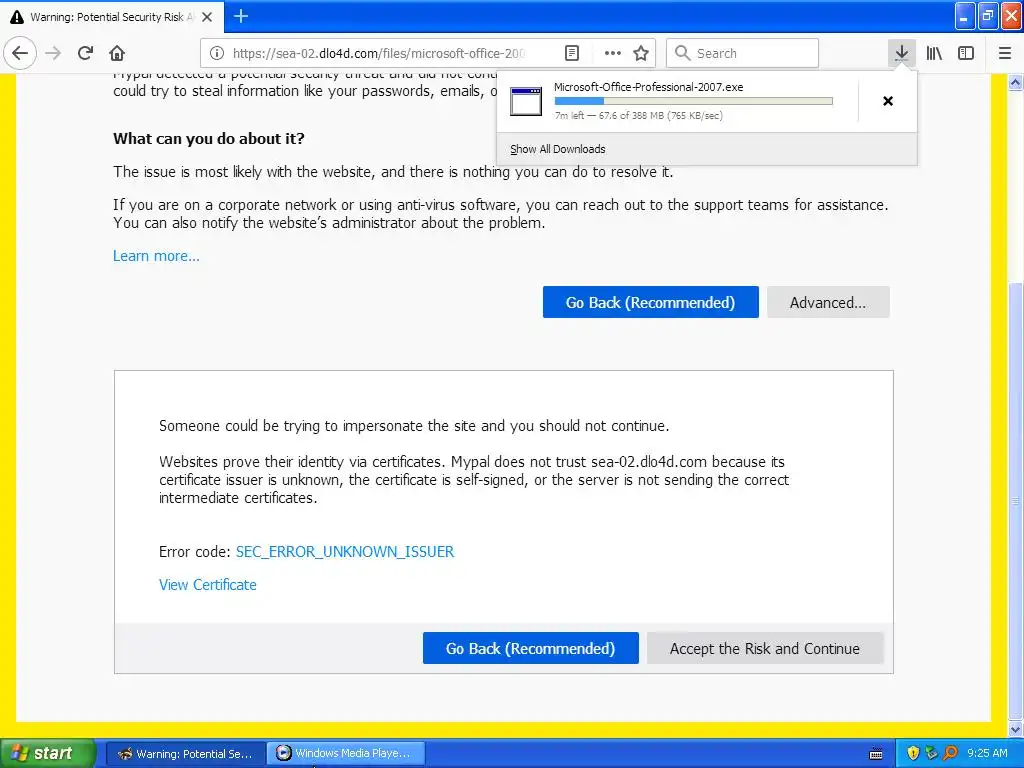Click the download progress bar
The height and width of the screenshot is (768, 1024).
(694, 101)
